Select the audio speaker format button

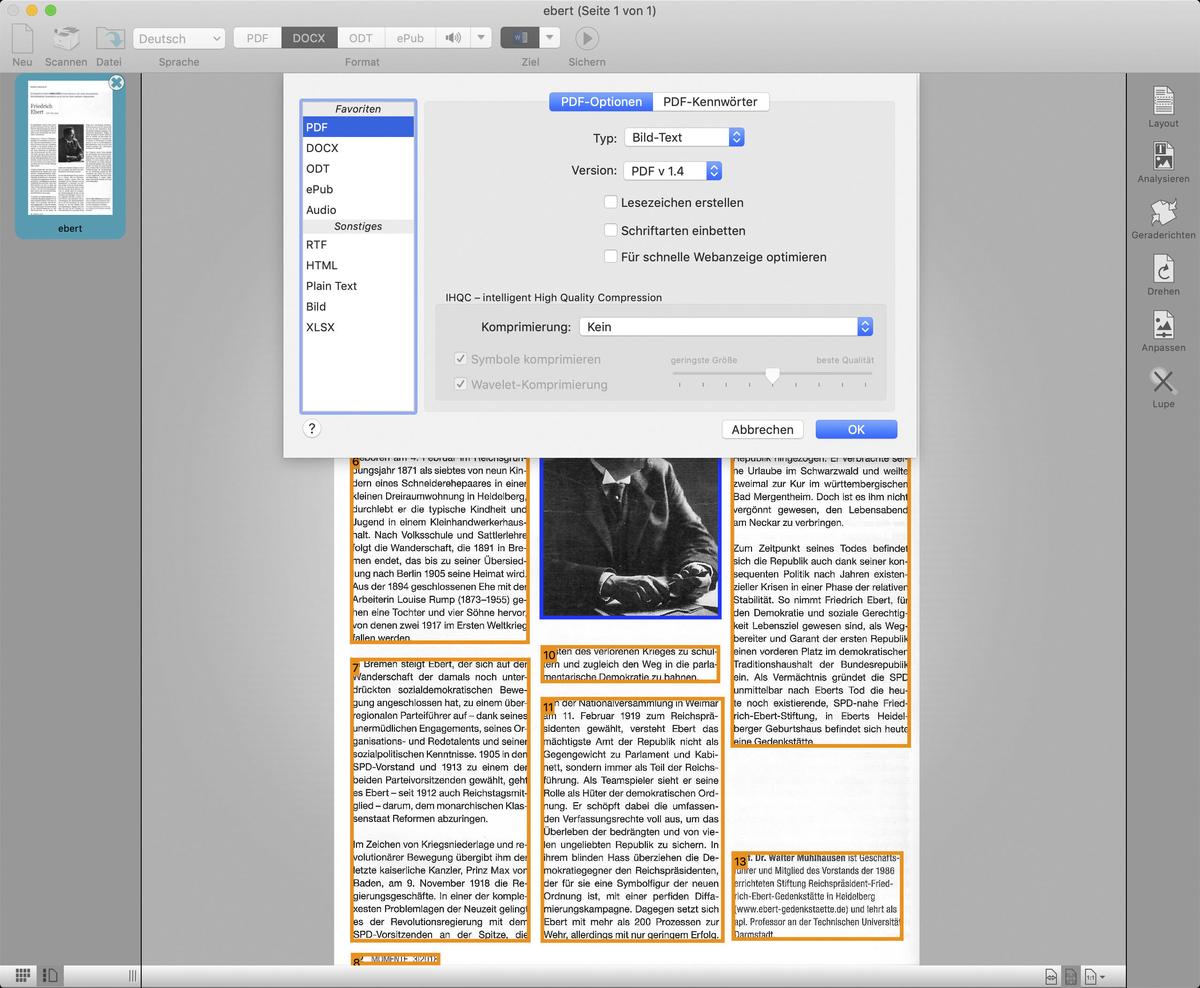[x=453, y=38]
